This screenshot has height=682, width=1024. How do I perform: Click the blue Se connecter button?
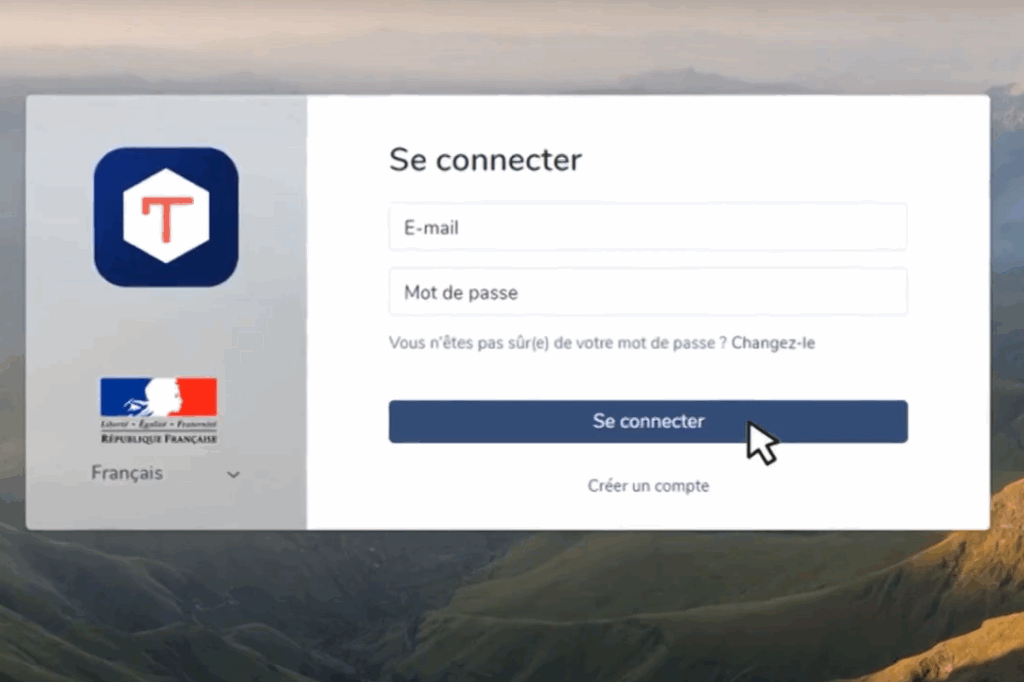648,421
